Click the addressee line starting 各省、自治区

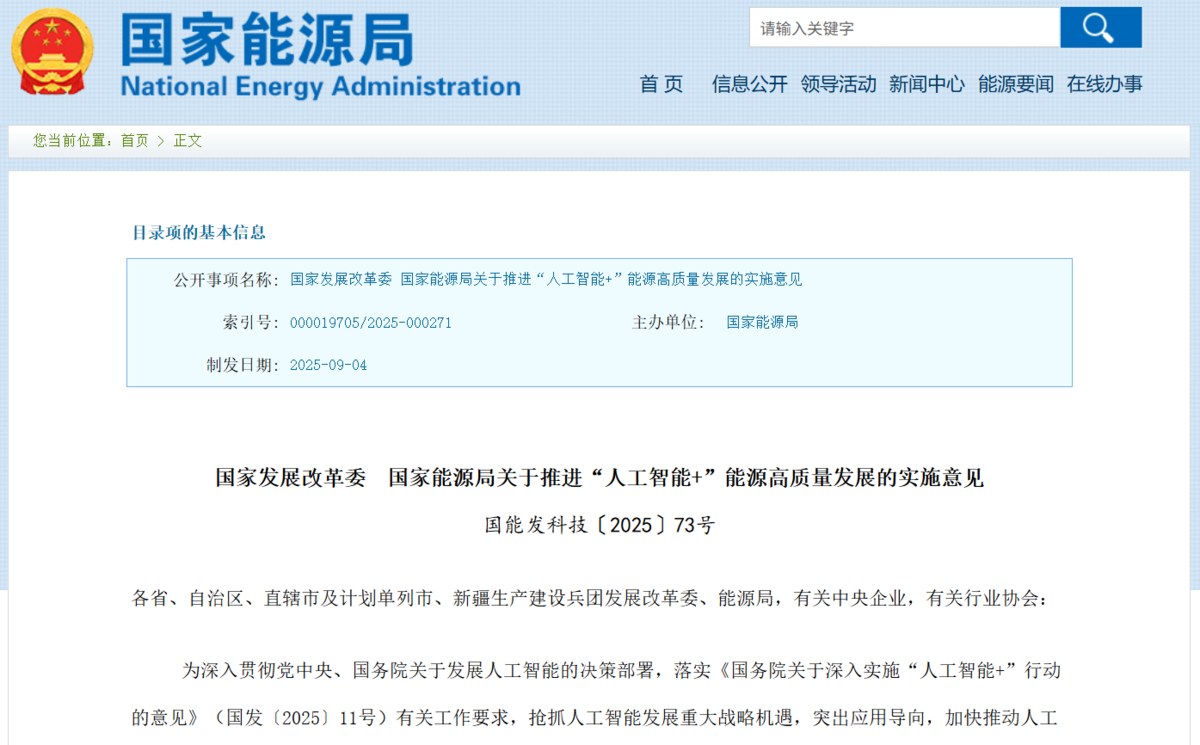[x=591, y=599]
